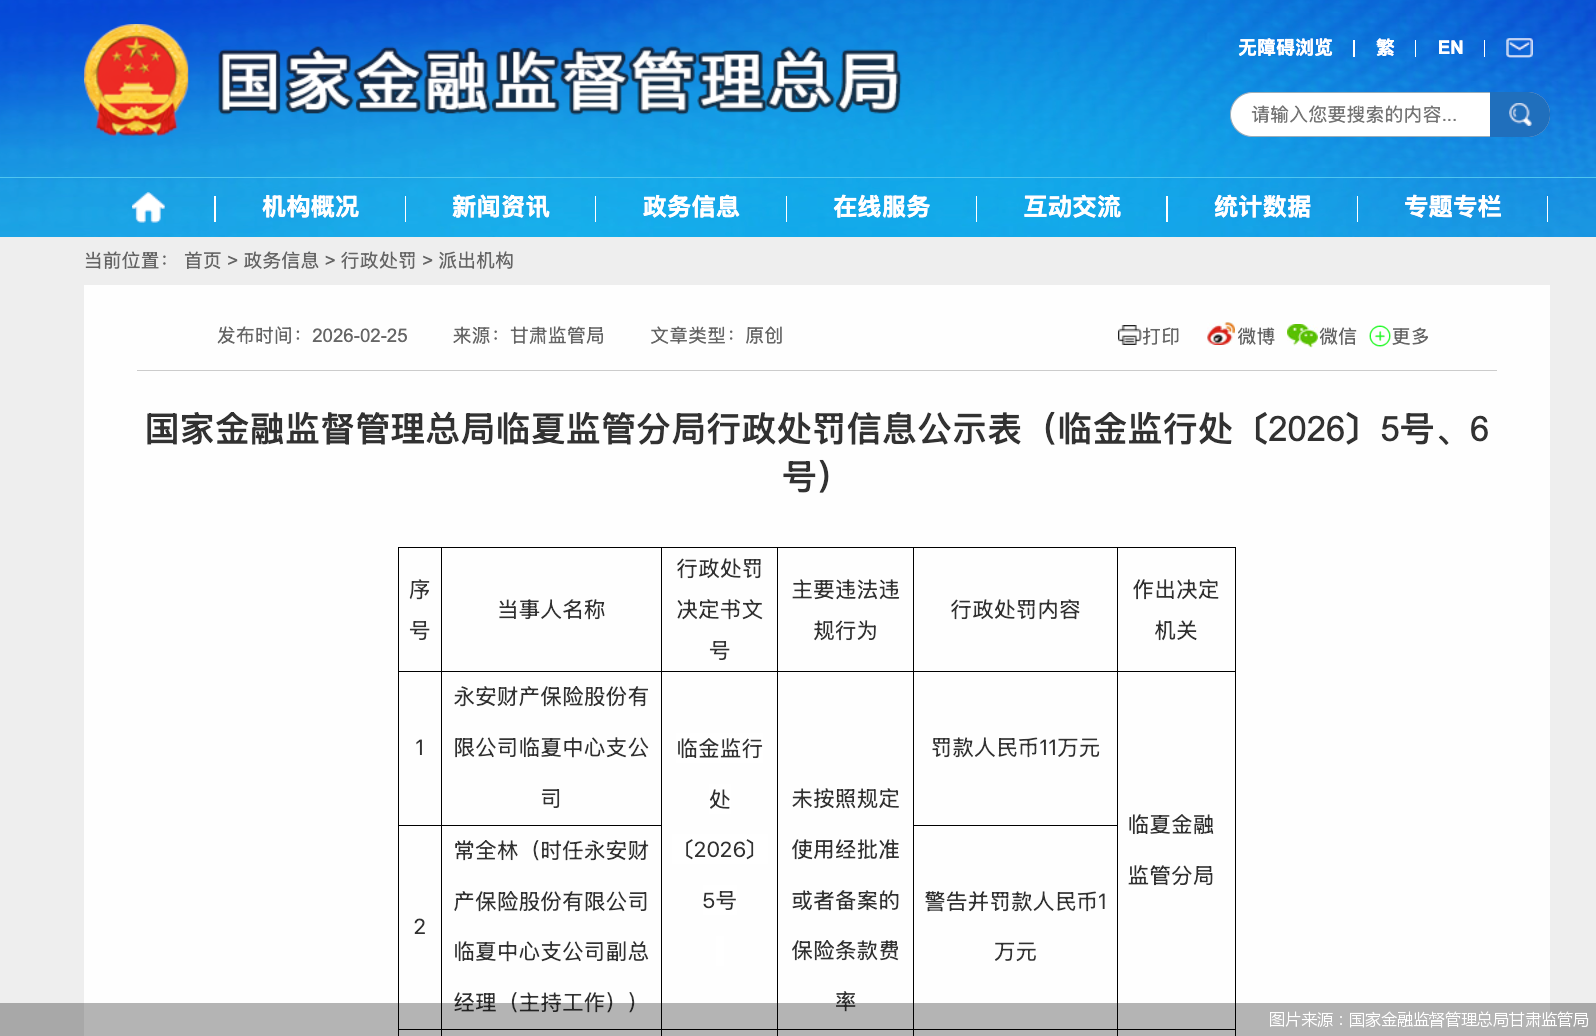Click table header 当事人名称

pos(551,610)
